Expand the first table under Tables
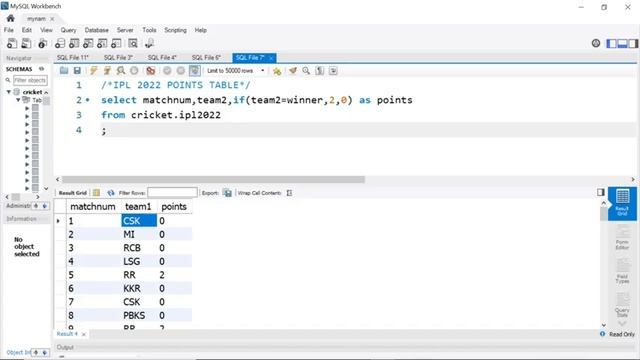This screenshot has width=640, height=360. [x=27, y=108]
